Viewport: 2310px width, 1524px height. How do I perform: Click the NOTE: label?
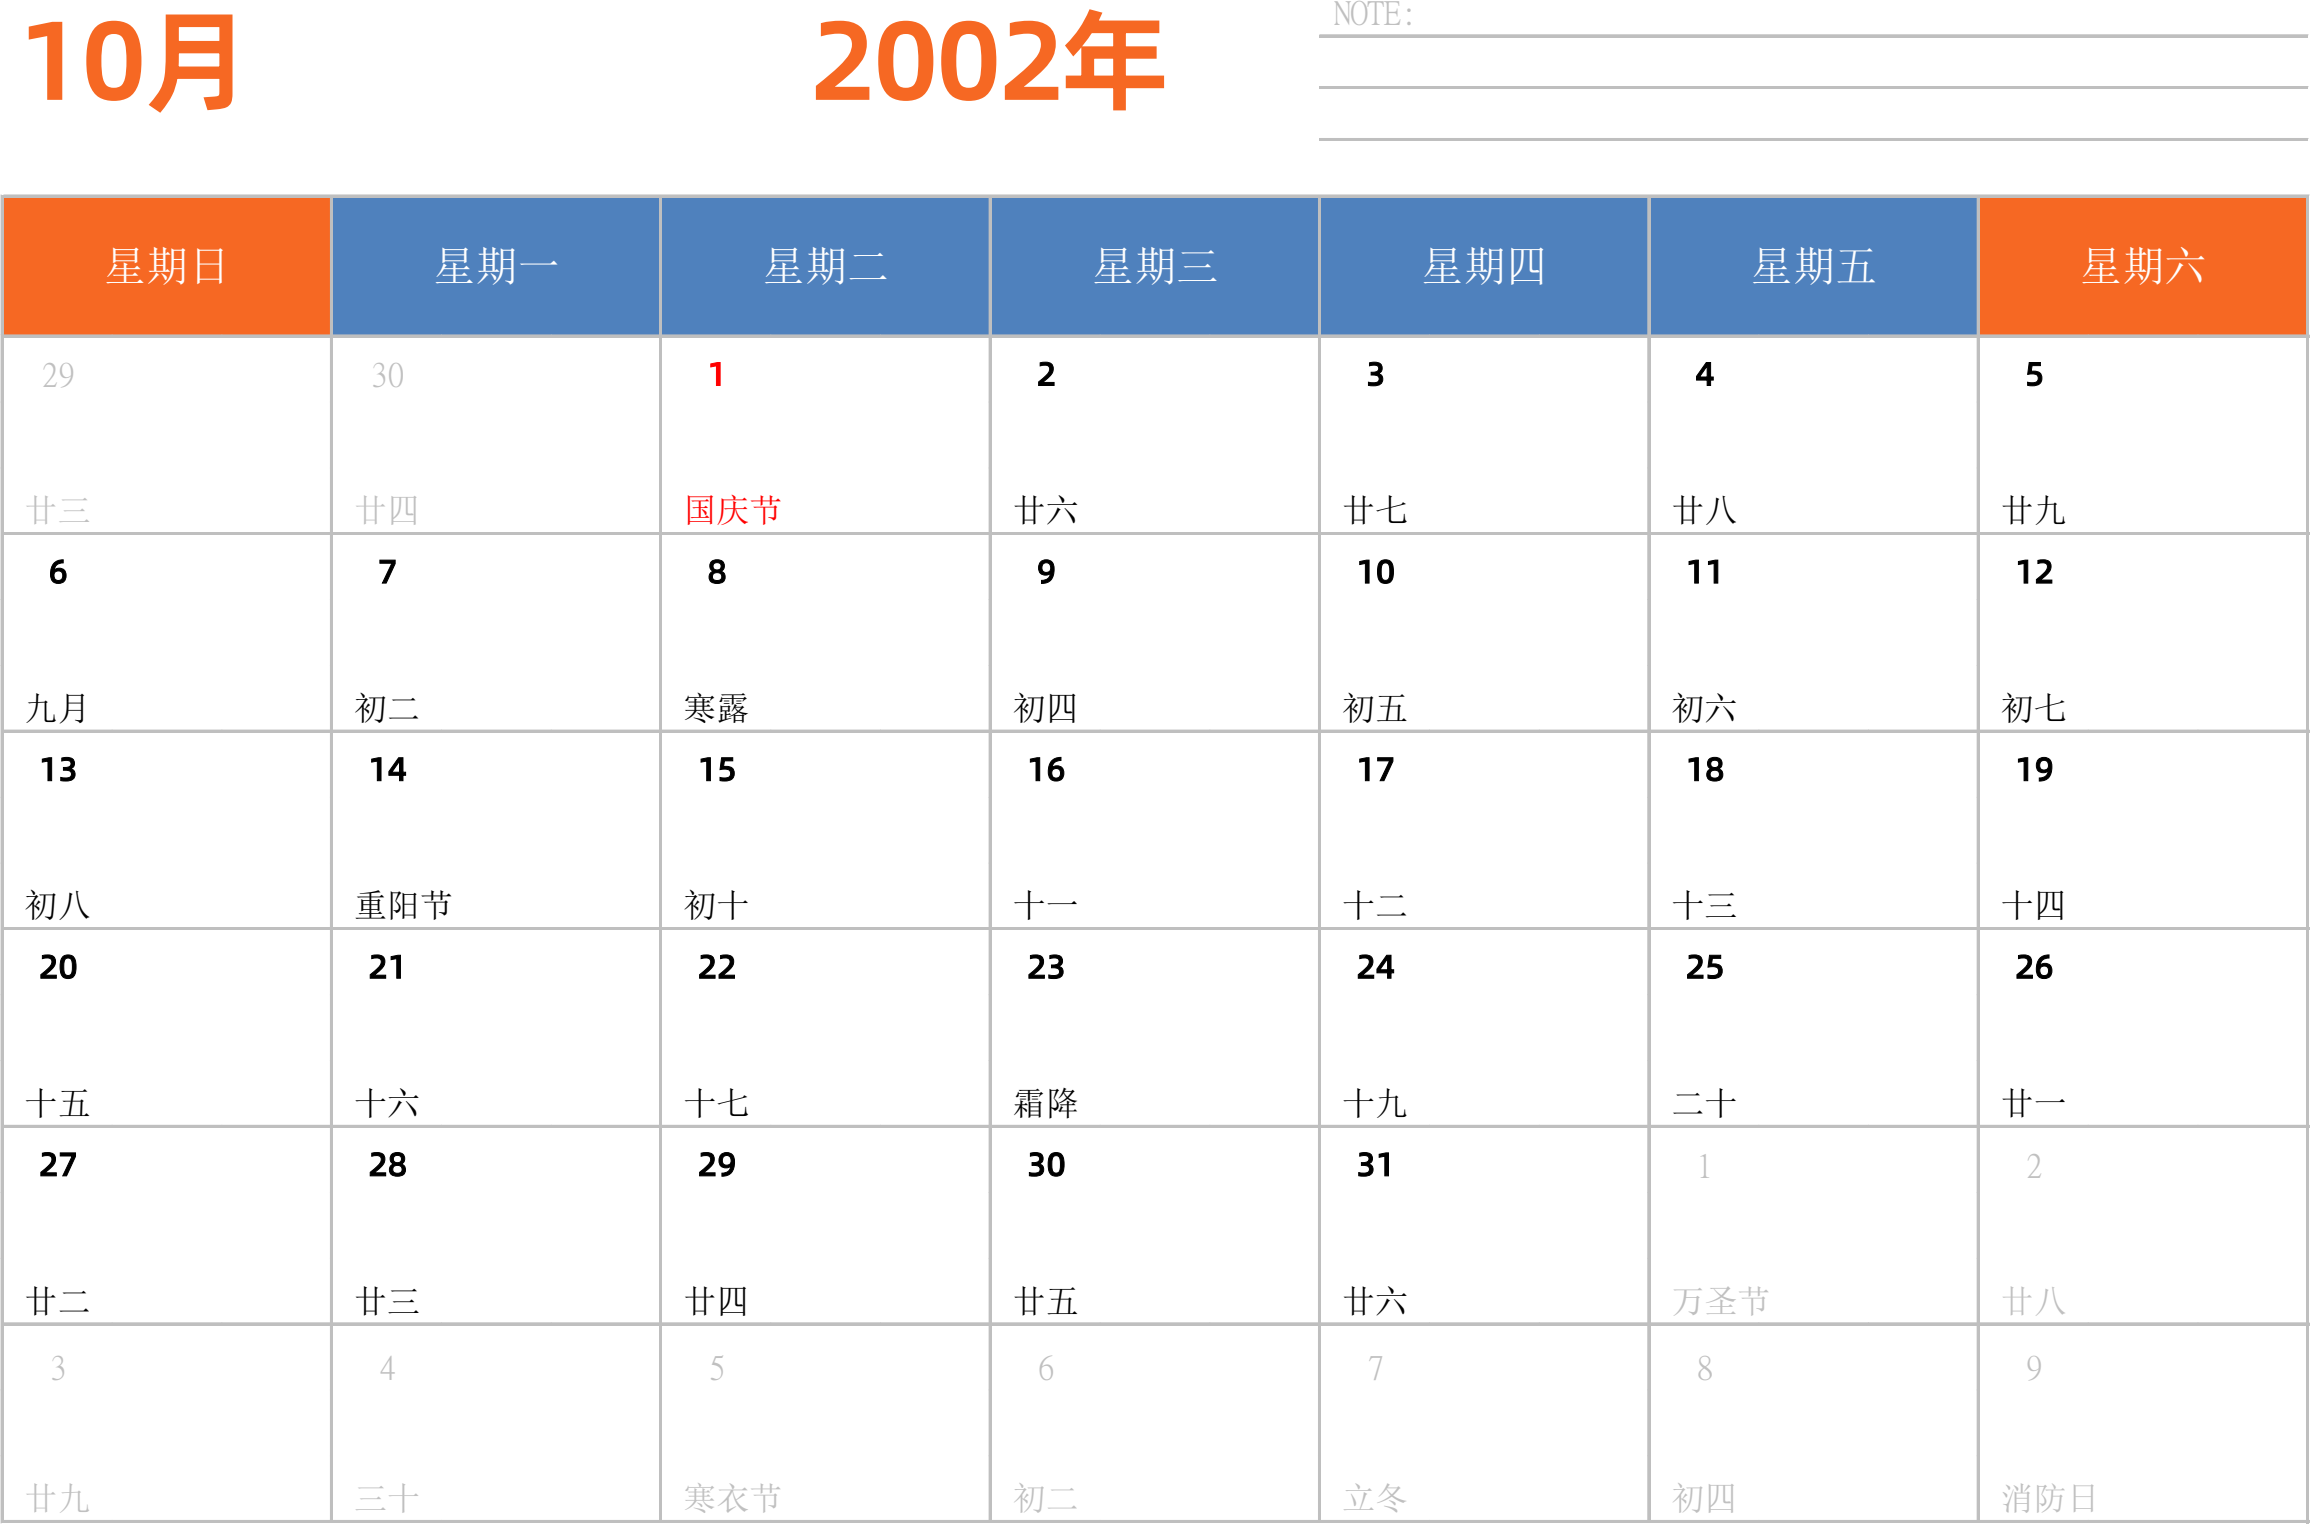tap(1372, 15)
